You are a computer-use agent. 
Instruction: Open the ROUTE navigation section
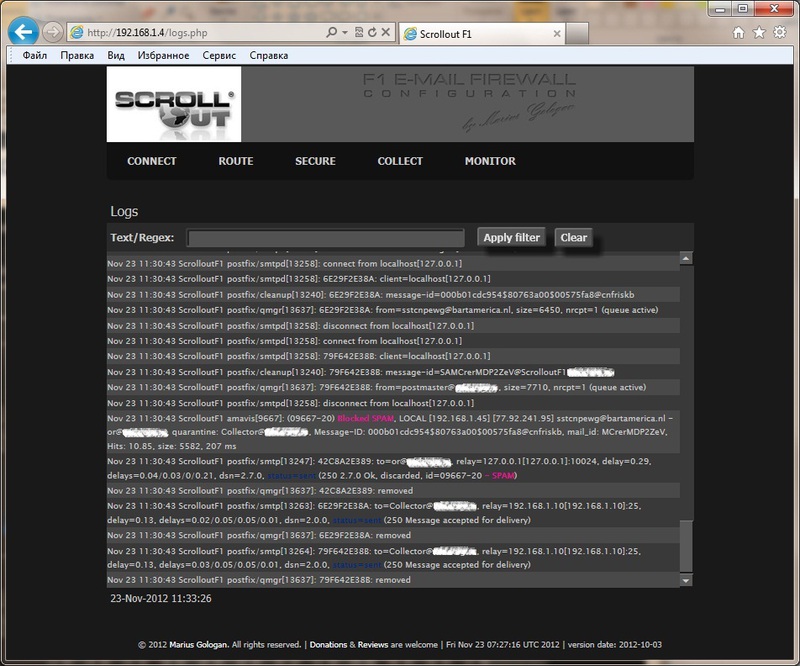(236, 161)
